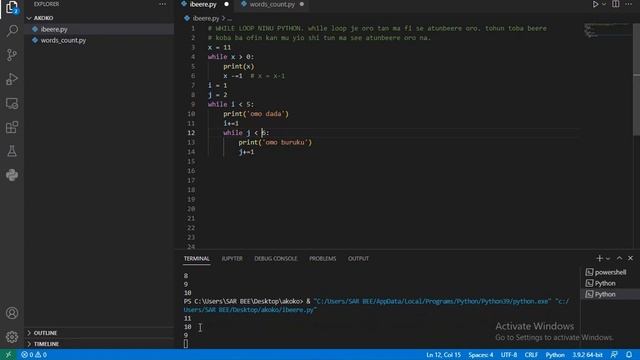Open Source Control view

[12, 55]
